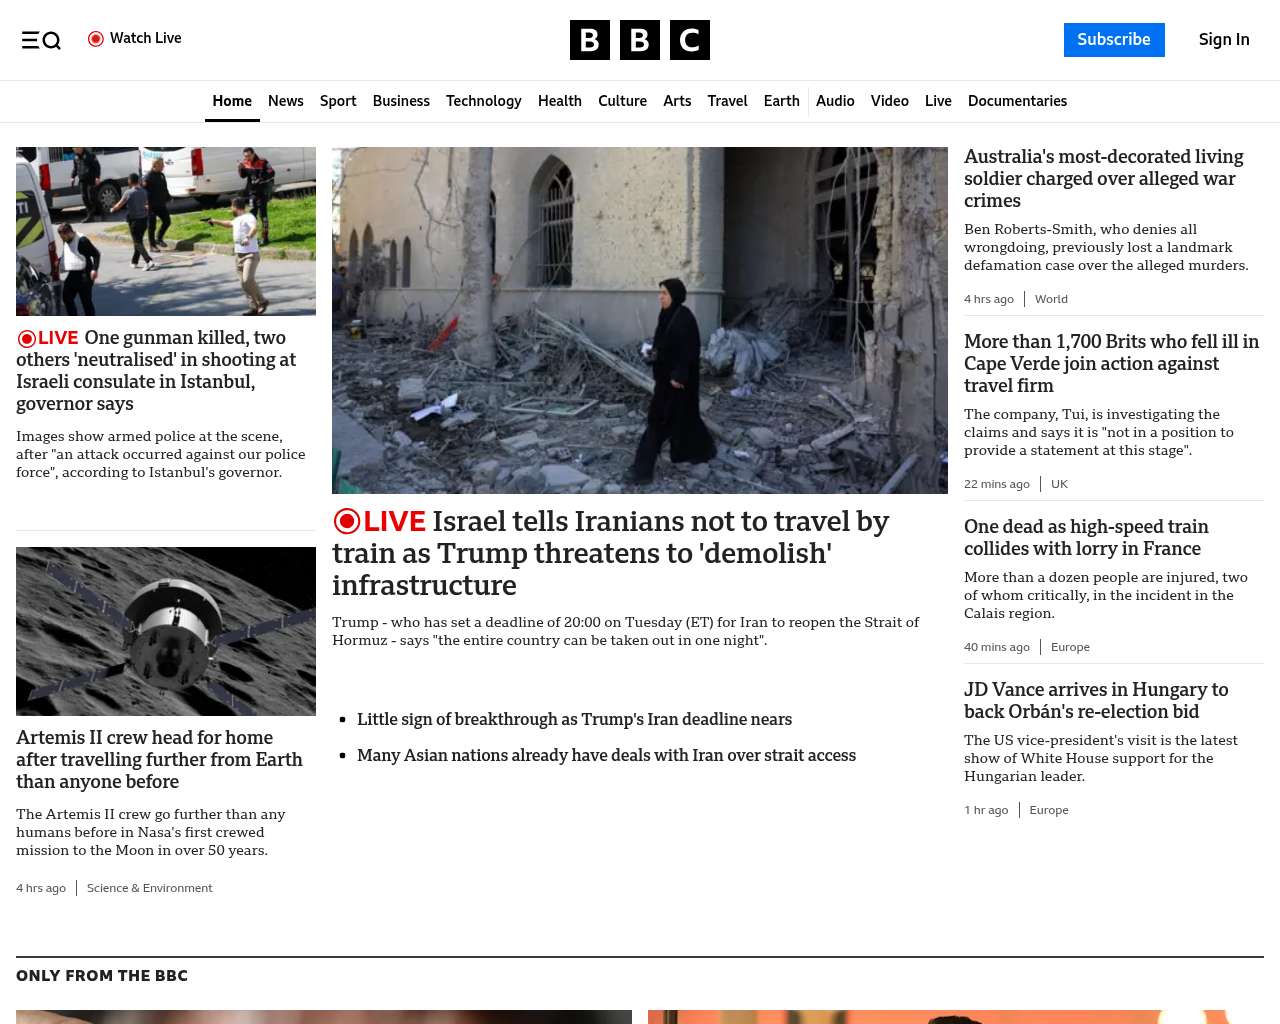Viewport: 1280px width, 1024px height.
Task: Select the Home tab
Action: pos(232,101)
